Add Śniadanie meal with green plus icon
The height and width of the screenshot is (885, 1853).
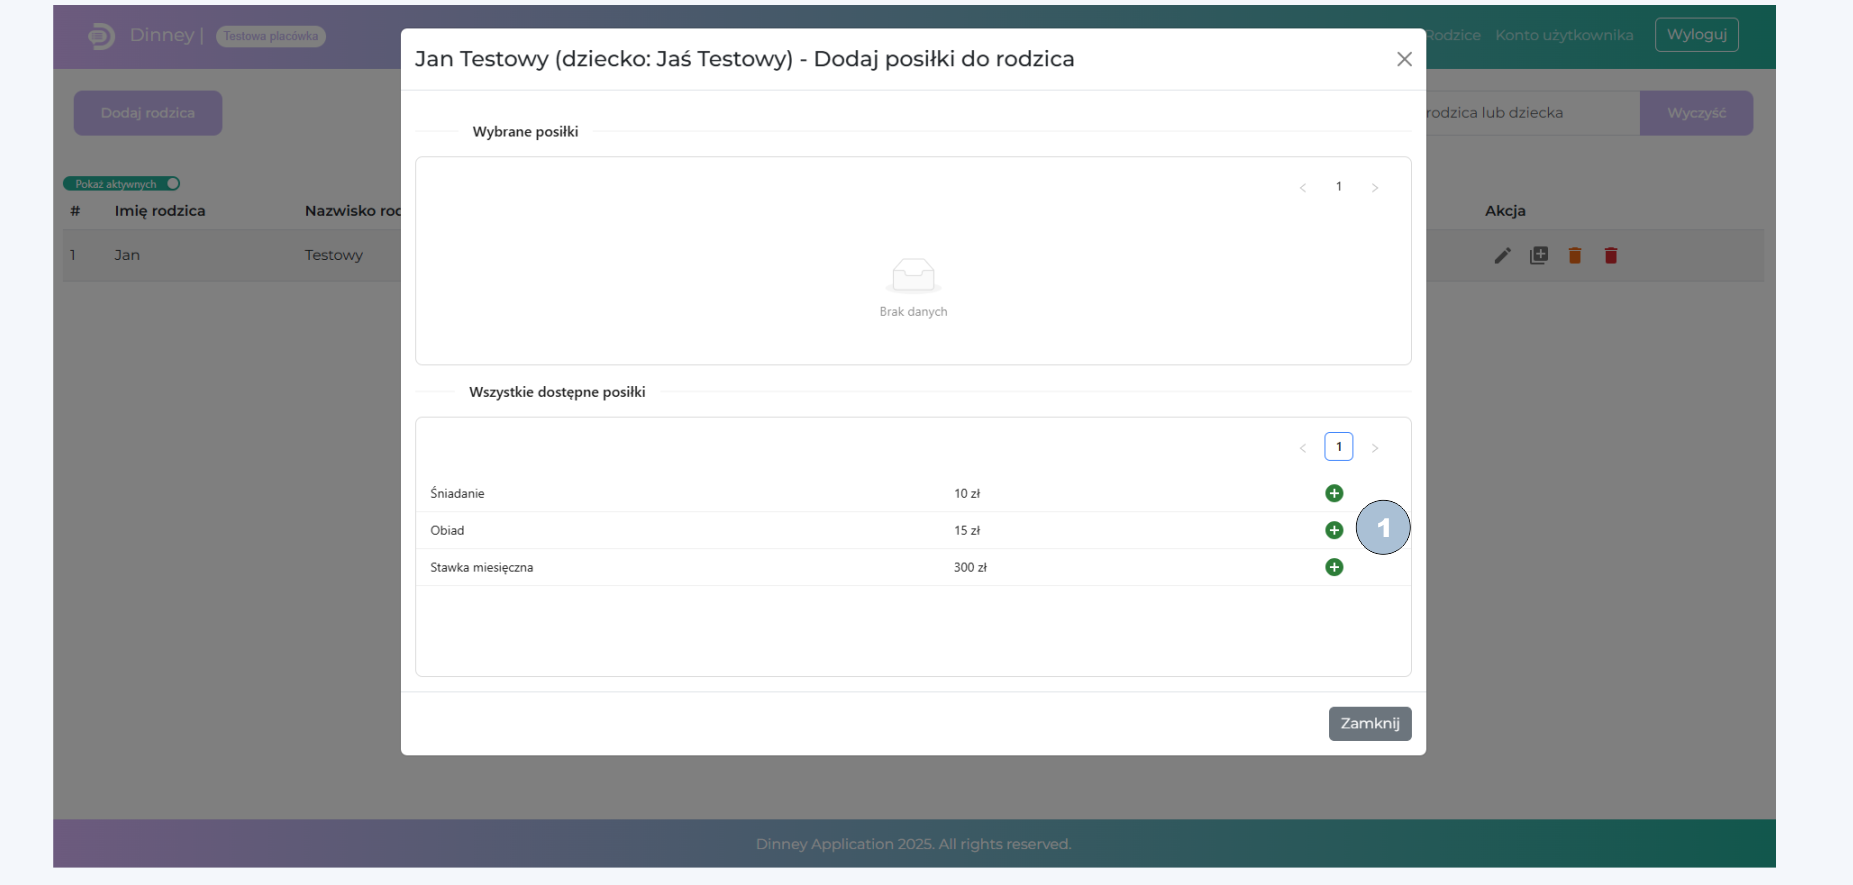click(1333, 493)
